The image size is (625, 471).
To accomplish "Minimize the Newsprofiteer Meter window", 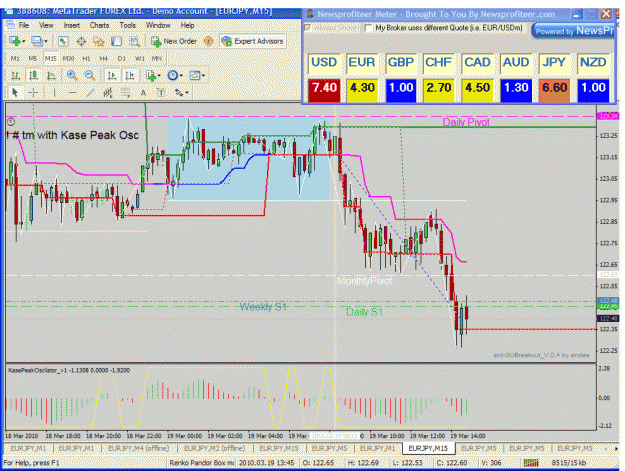I will pyautogui.click(x=576, y=15).
